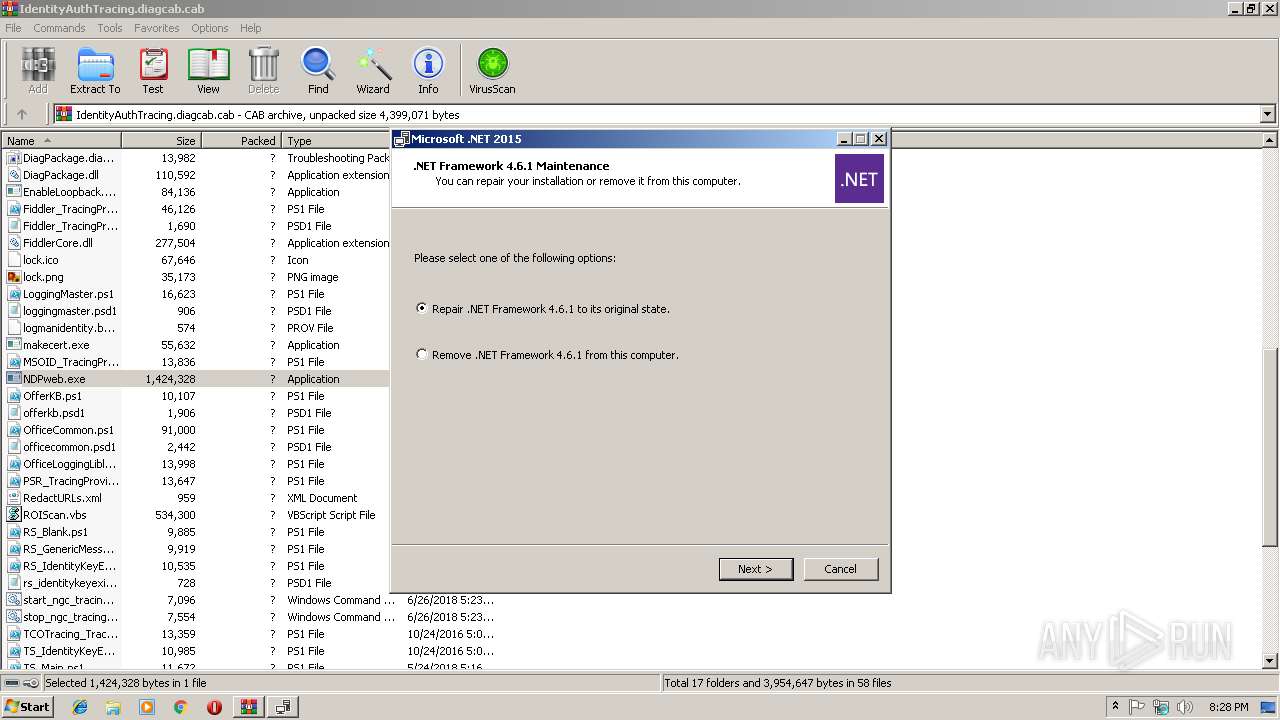Run VirusScan from toolbar
The height and width of the screenshot is (720, 1280).
(492, 71)
